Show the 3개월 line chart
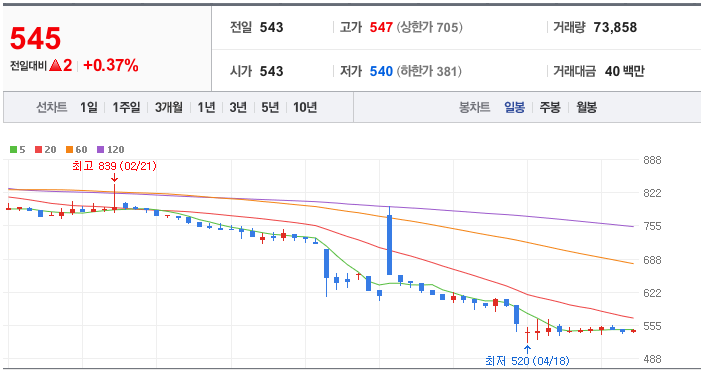 click(169, 107)
